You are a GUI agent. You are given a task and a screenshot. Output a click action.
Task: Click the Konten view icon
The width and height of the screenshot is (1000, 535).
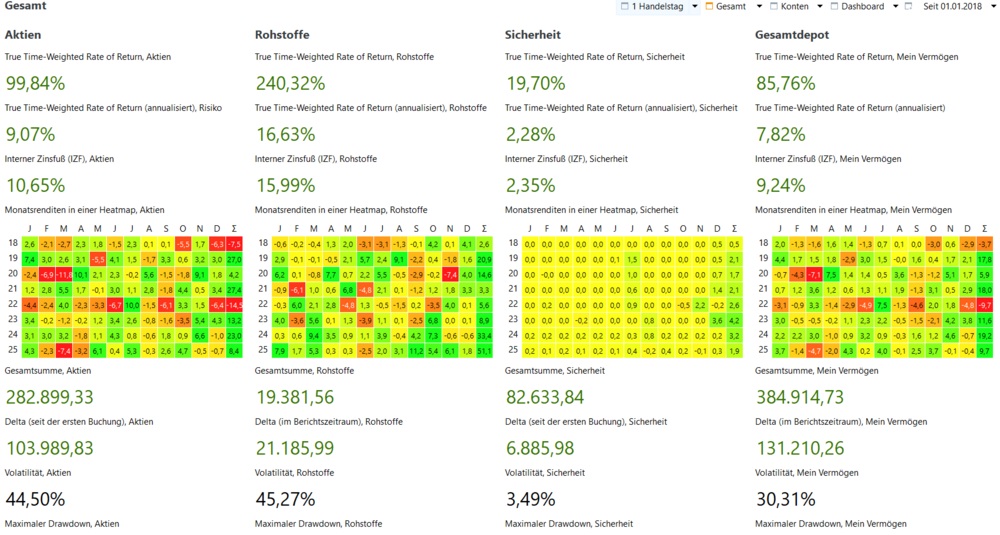(x=774, y=6)
